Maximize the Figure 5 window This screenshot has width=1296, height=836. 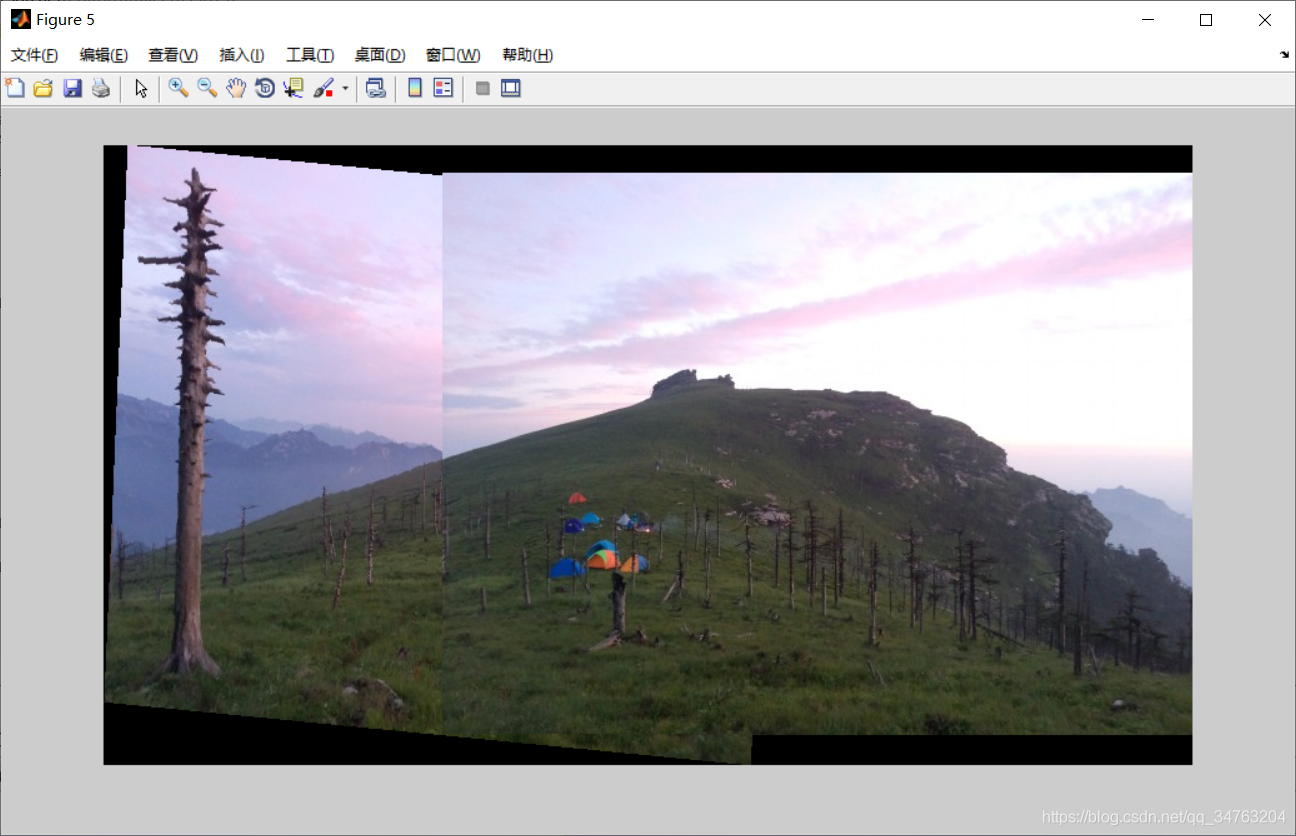point(1206,20)
